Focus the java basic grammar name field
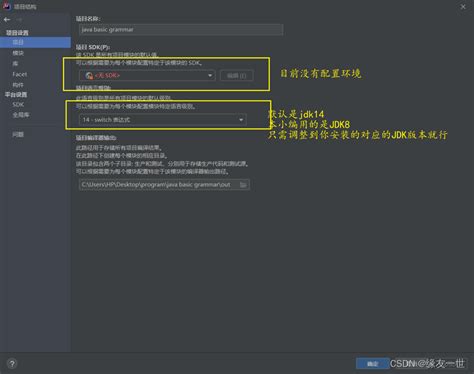Screen dimensions: 474x374 pos(181,29)
